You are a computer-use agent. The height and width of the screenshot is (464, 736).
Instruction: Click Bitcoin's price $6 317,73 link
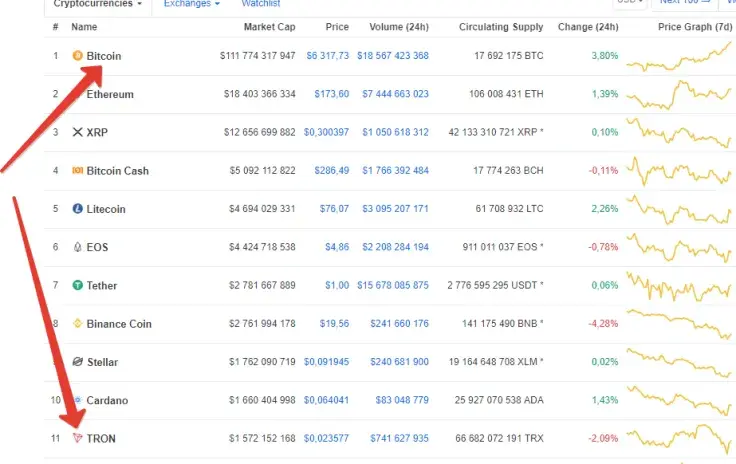tap(327, 56)
